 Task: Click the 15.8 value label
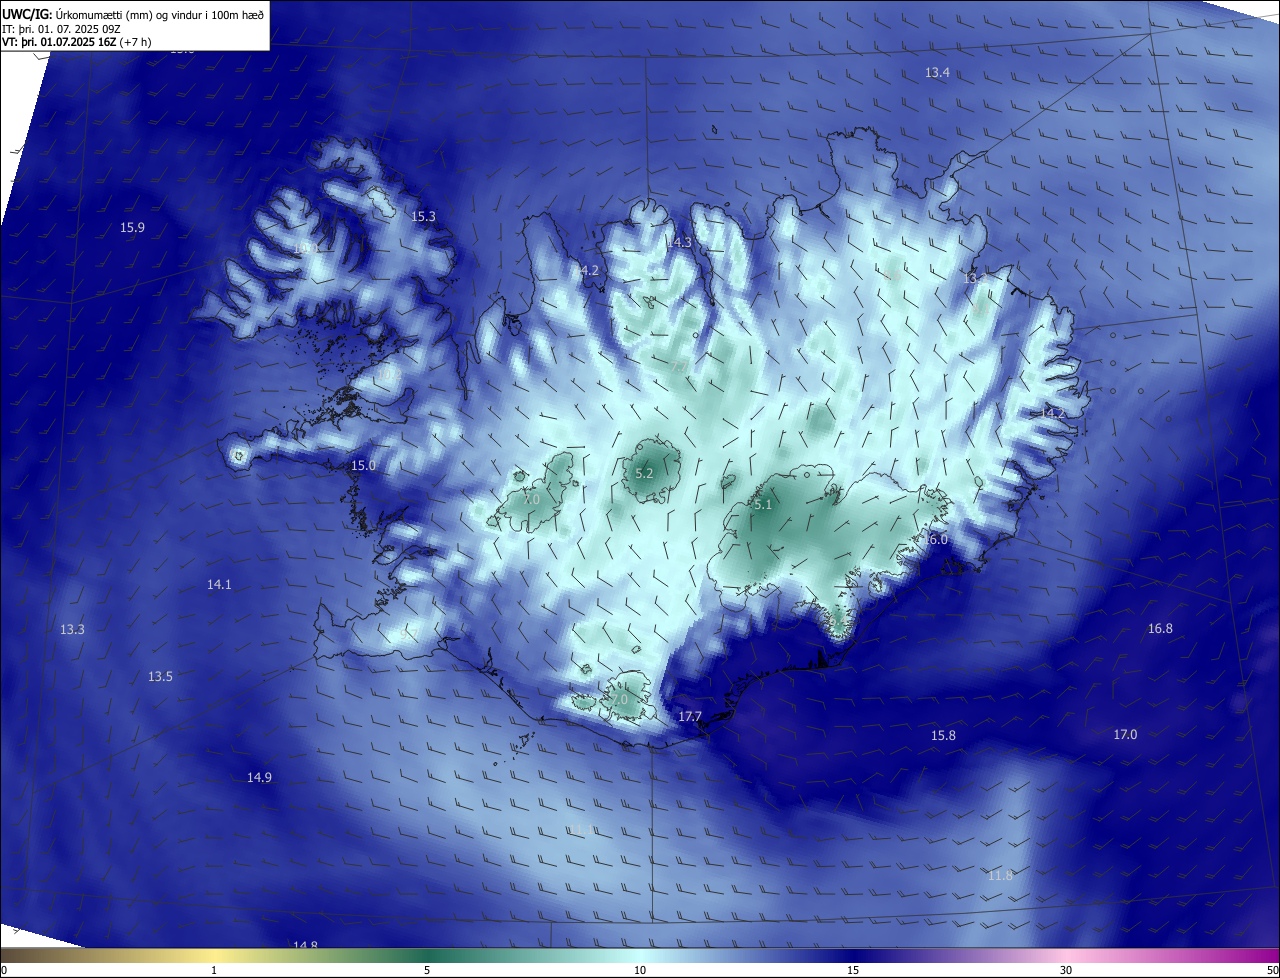tap(943, 736)
